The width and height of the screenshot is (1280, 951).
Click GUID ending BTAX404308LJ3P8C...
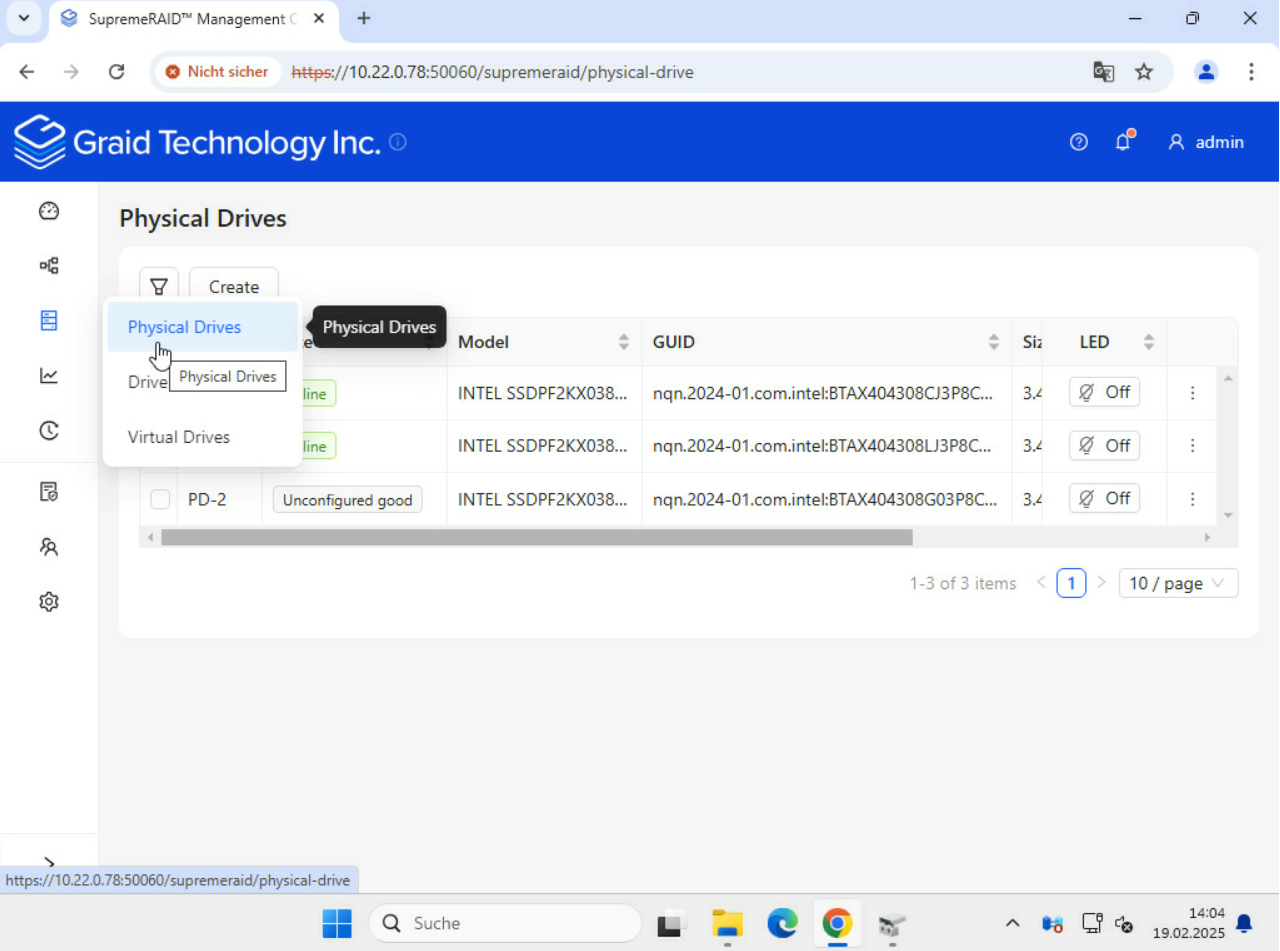[x=823, y=446]
